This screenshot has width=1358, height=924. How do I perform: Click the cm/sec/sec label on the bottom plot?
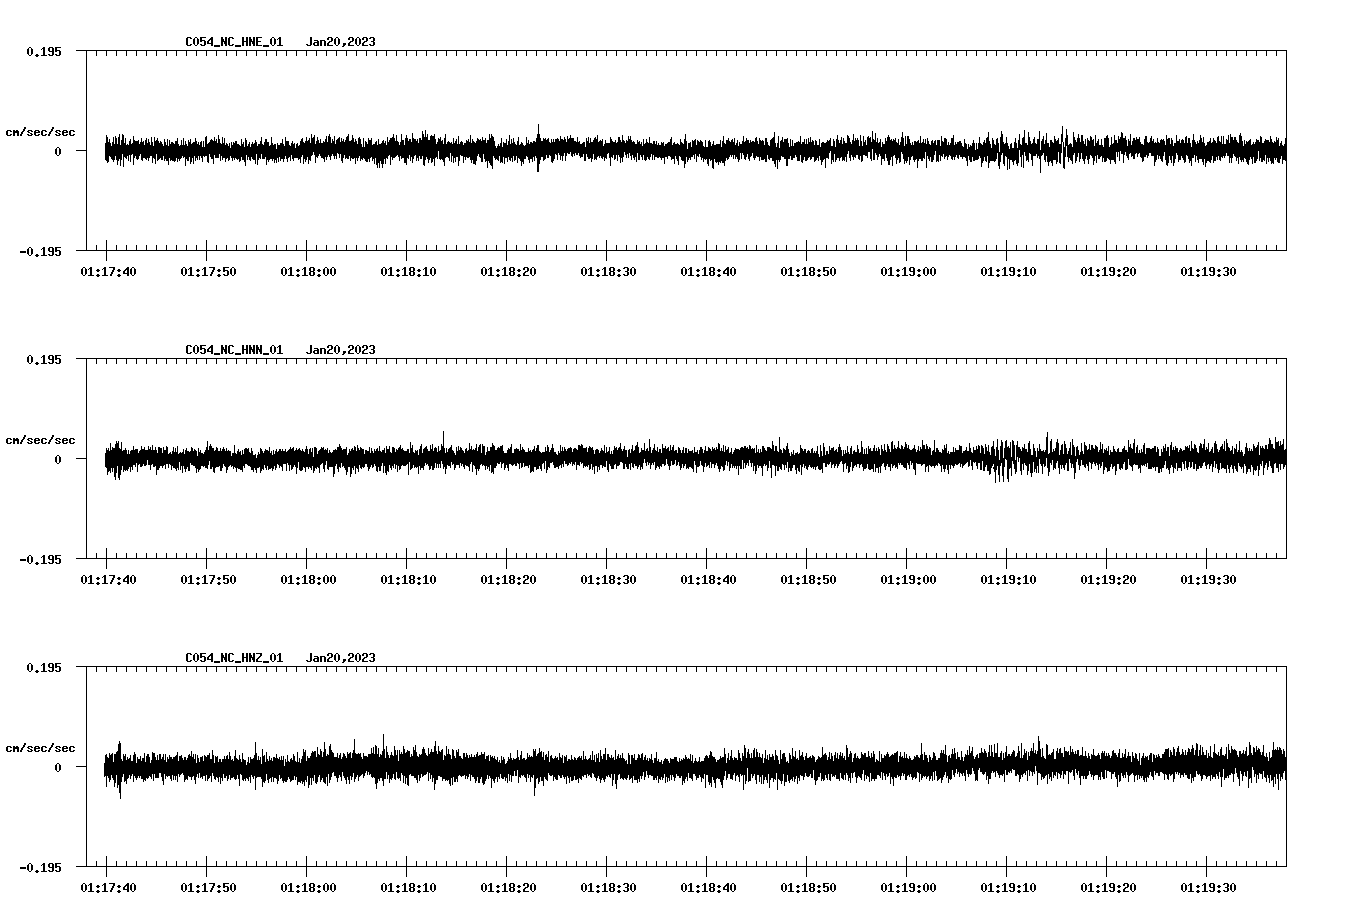42,746
